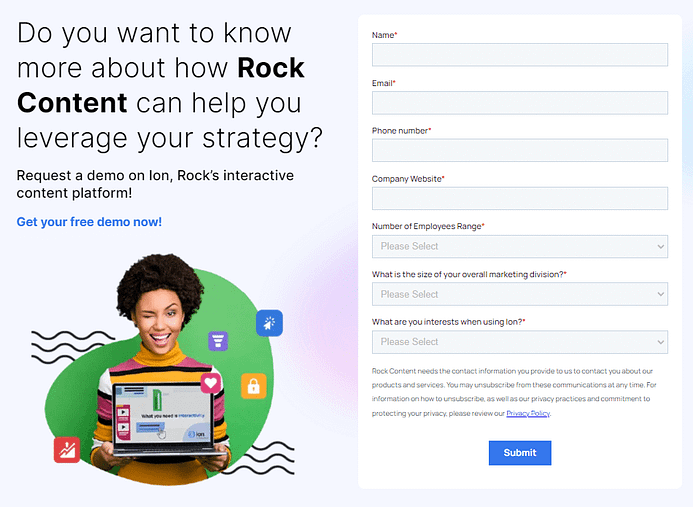
Task: Open the Number of Employees Range dropdown
Action: 520,246
